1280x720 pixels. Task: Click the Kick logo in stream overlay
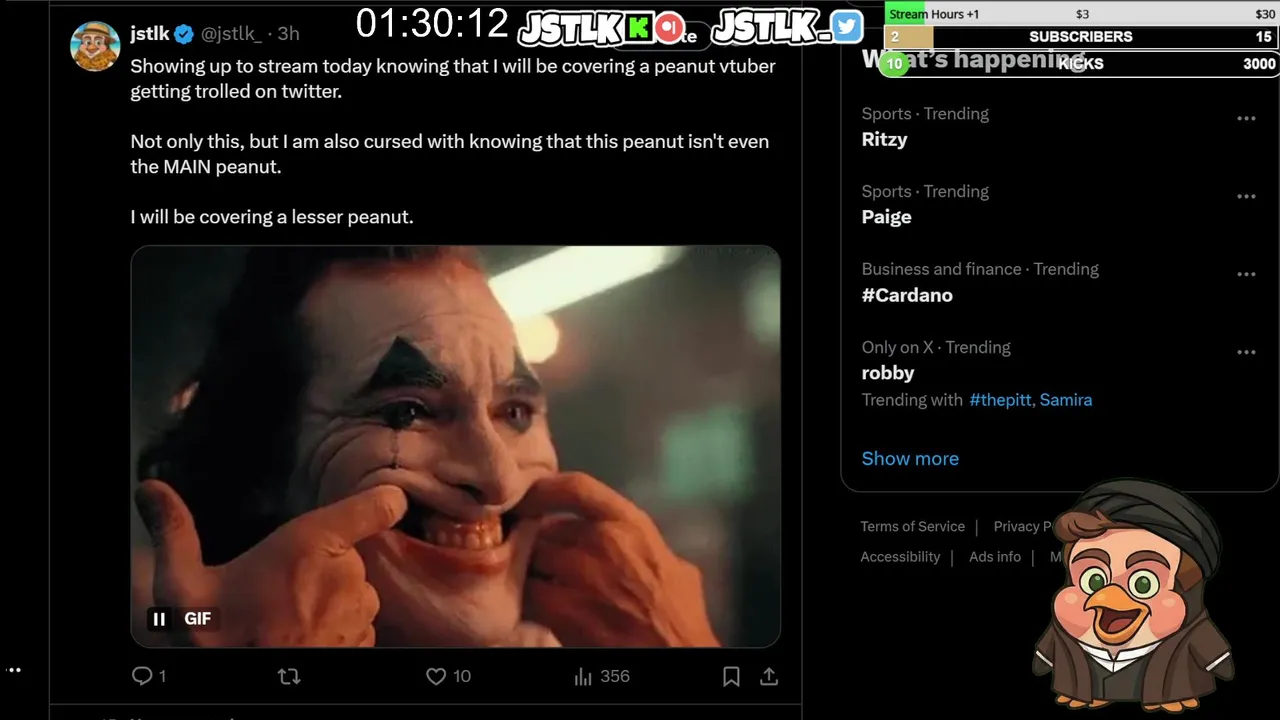(x=639, y=28)
